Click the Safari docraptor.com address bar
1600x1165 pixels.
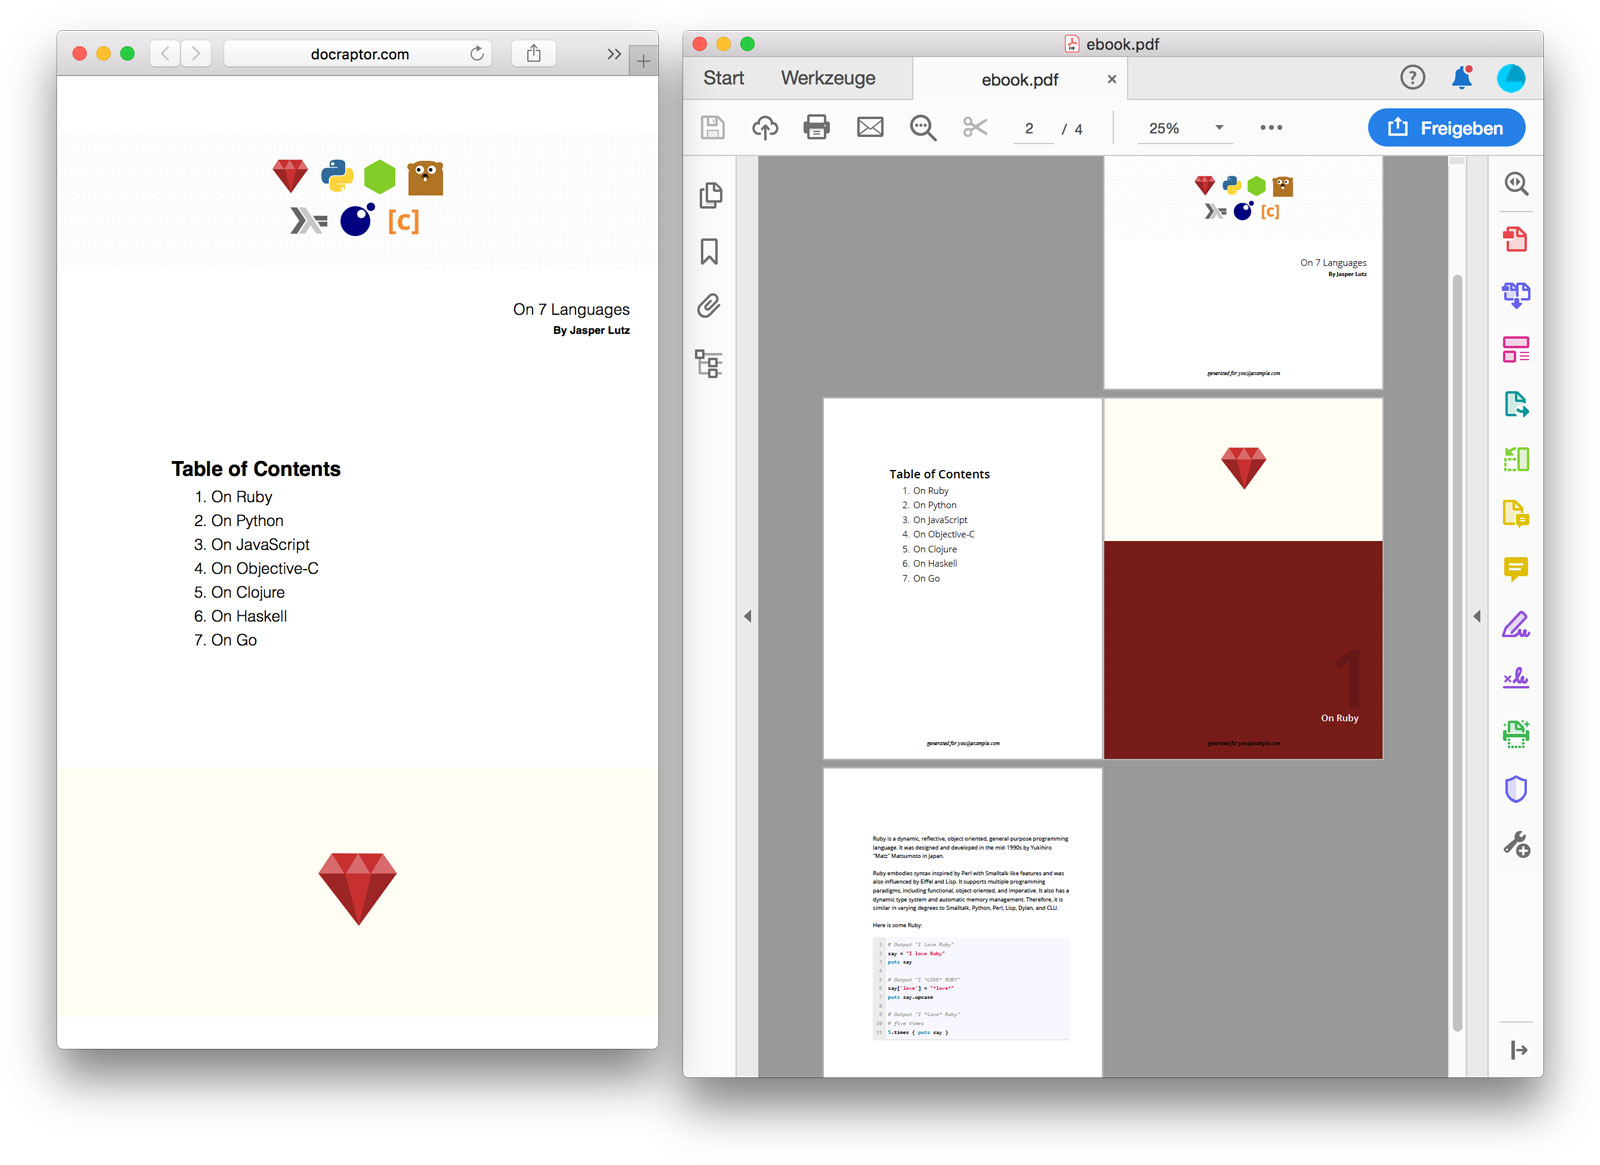[x=359, y=54]
